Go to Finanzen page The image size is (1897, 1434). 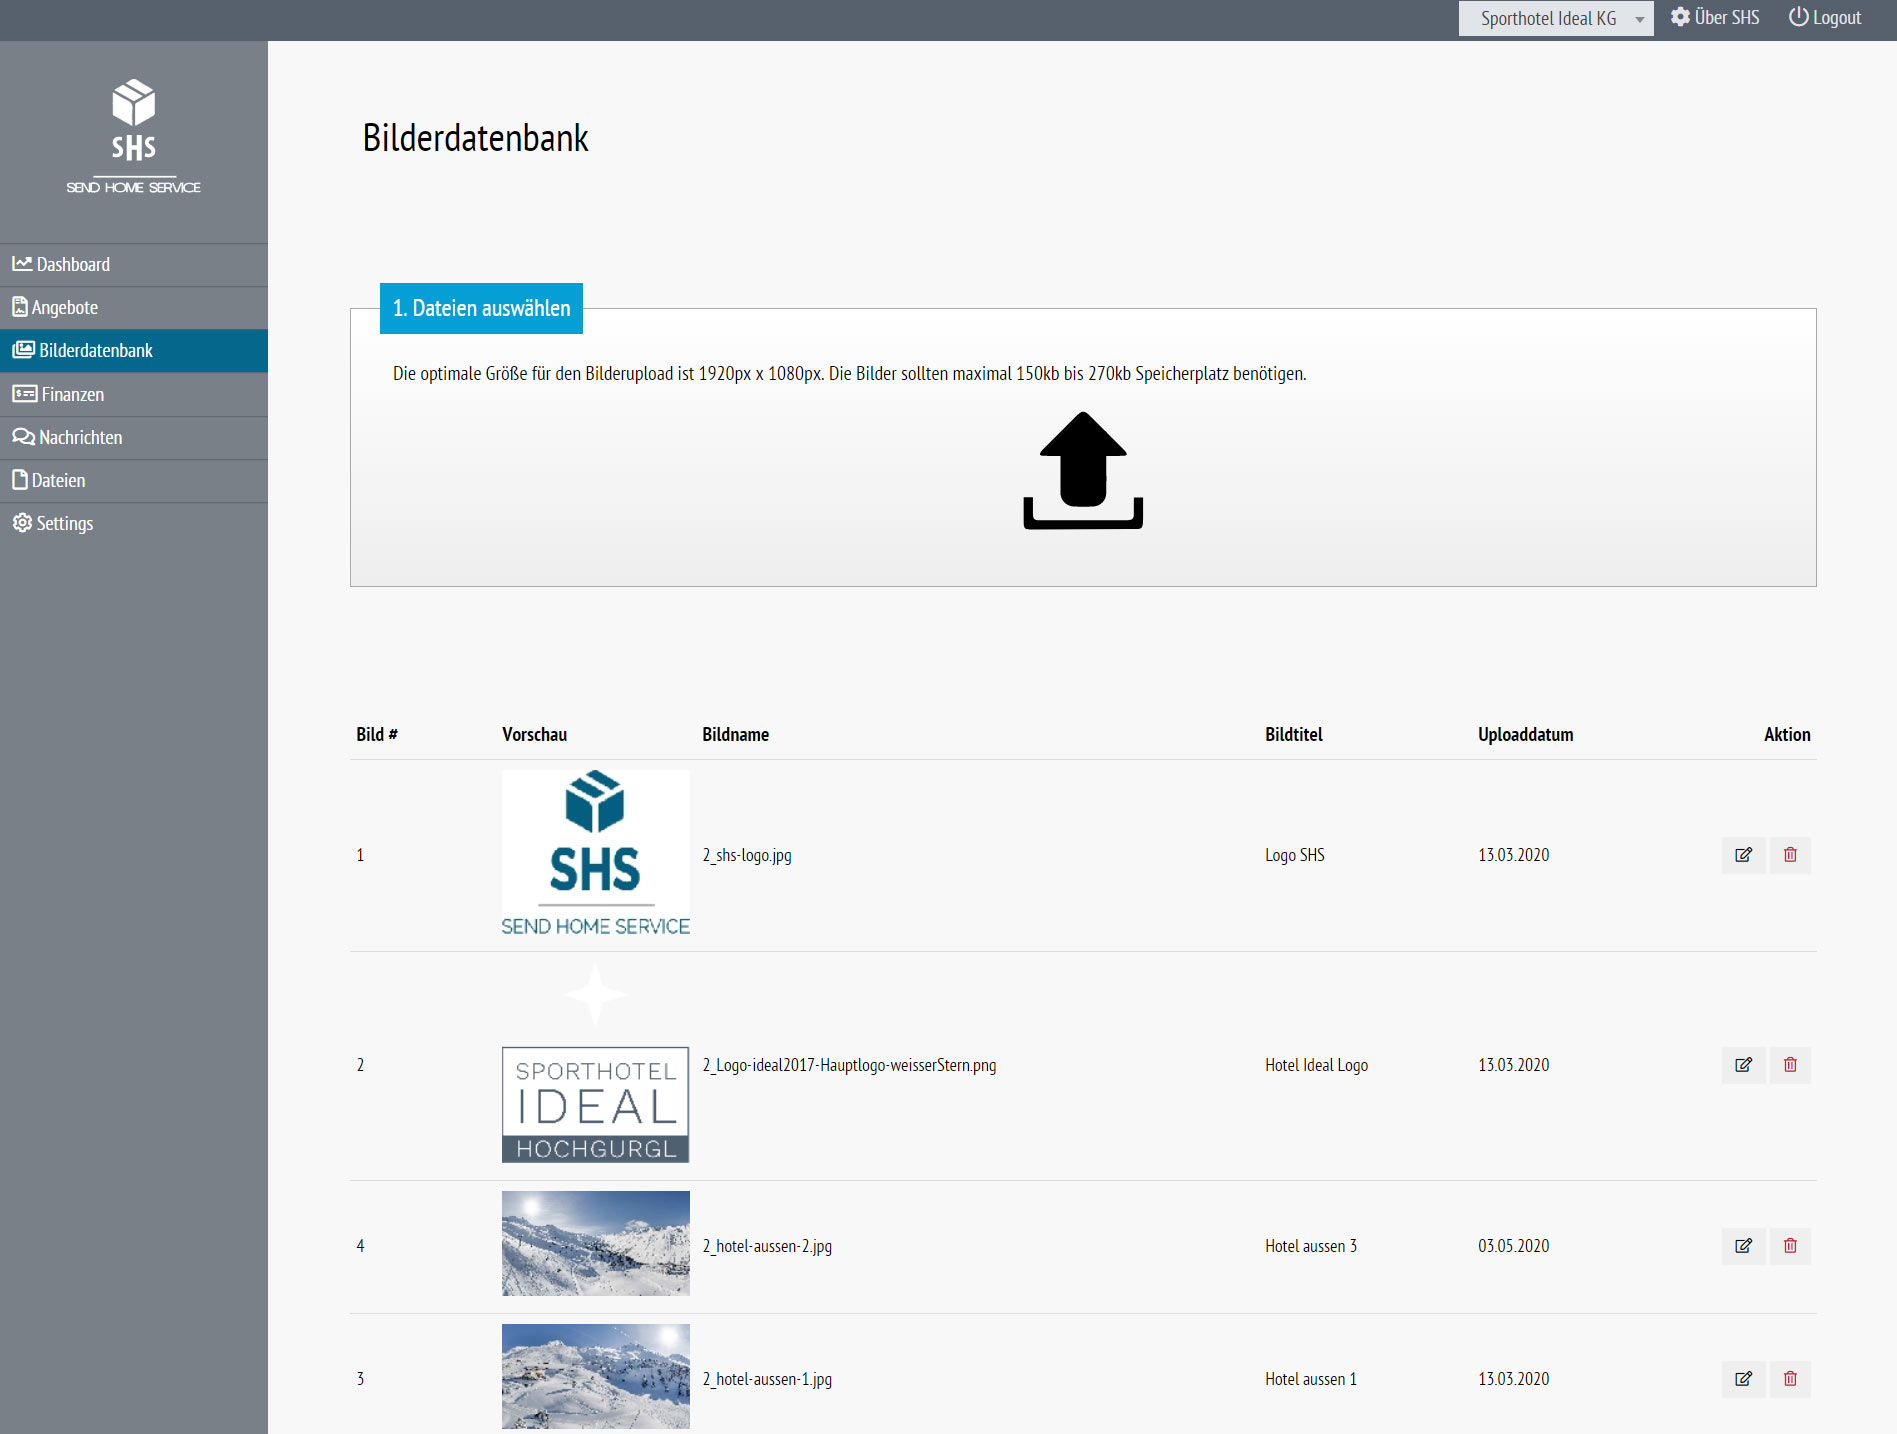point(134,394)
